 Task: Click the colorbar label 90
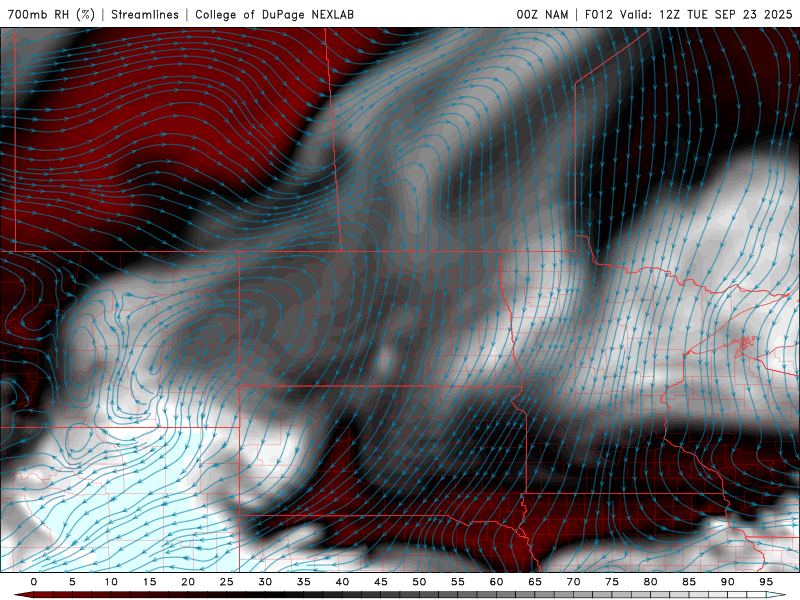[x=727, y=582]
